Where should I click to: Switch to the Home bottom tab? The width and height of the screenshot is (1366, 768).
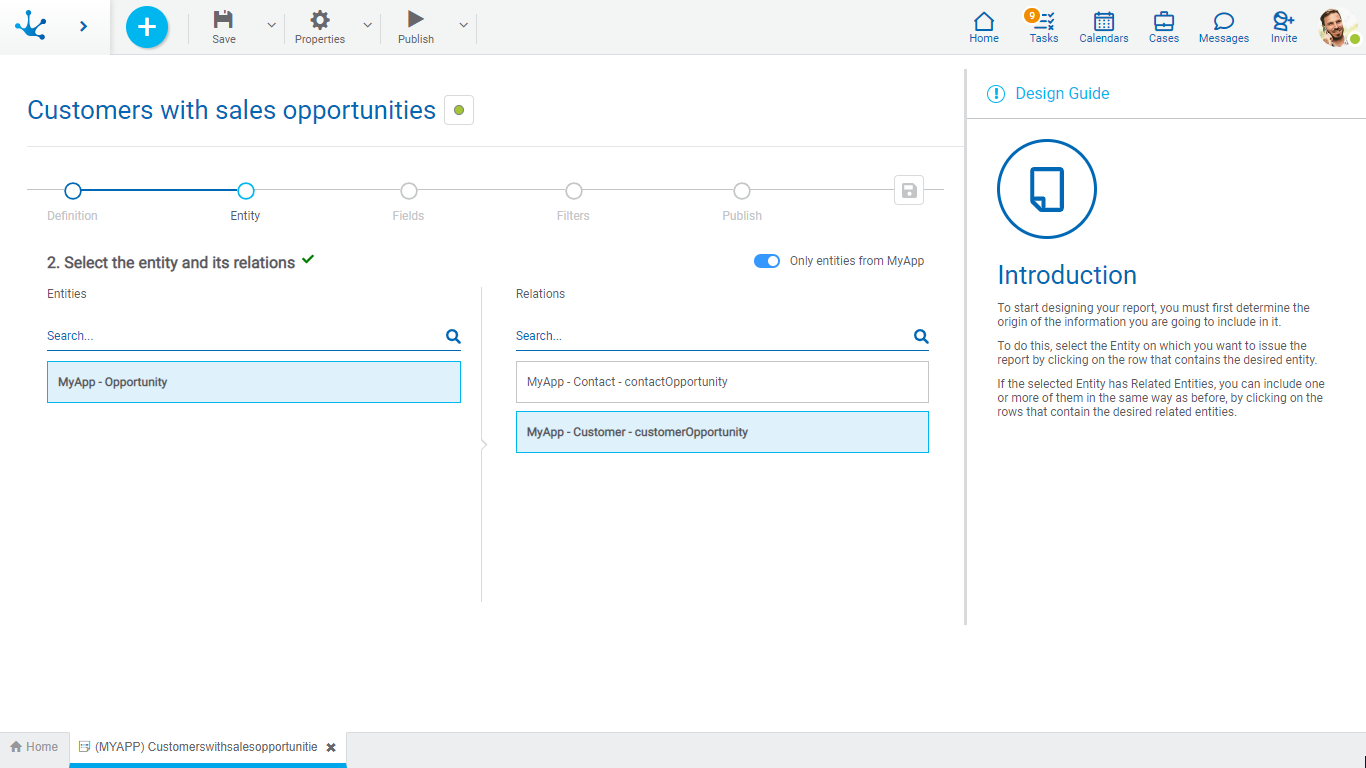[x=34, y=747]
